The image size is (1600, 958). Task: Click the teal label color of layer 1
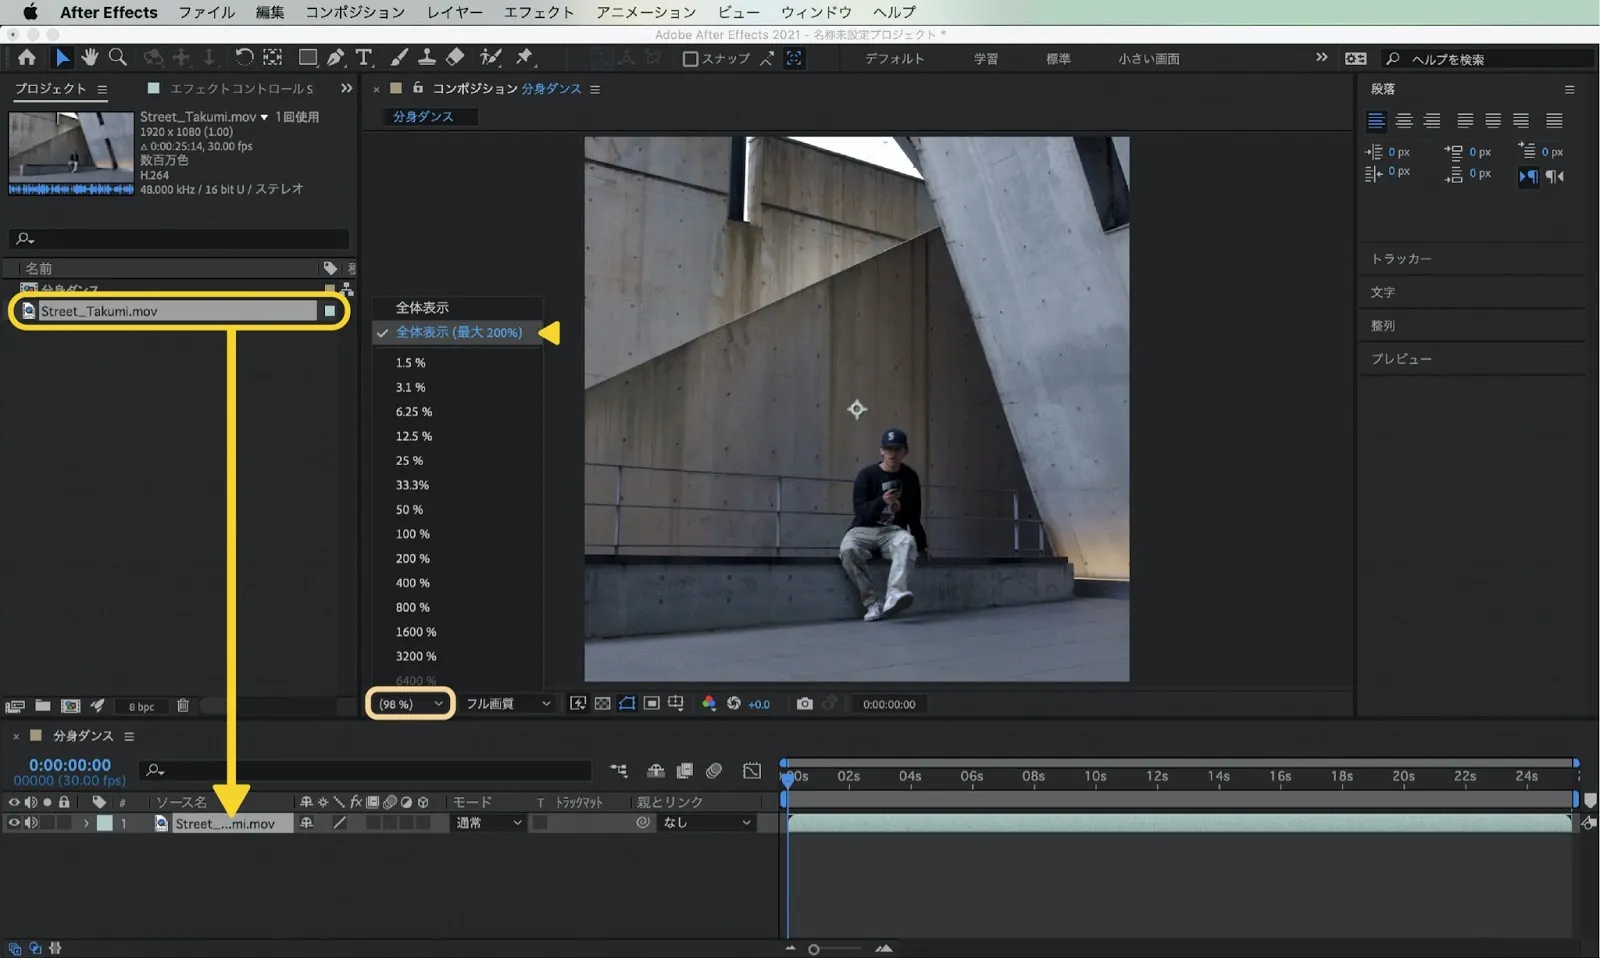(x=104, y=823)
